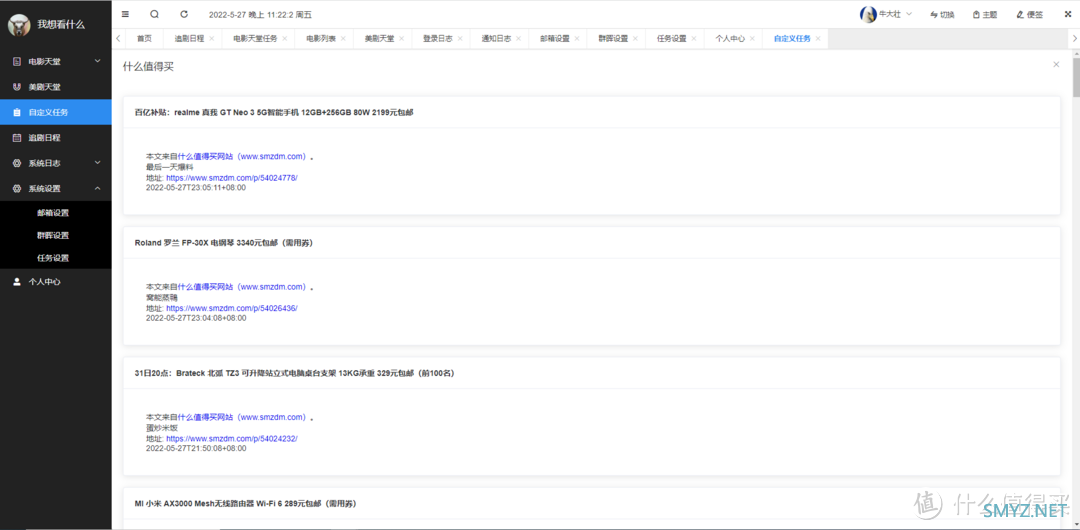Viewport: 1080px width, 530px height.
Task: Switch to the top 美剧天堂 tab
Action: 380,39
